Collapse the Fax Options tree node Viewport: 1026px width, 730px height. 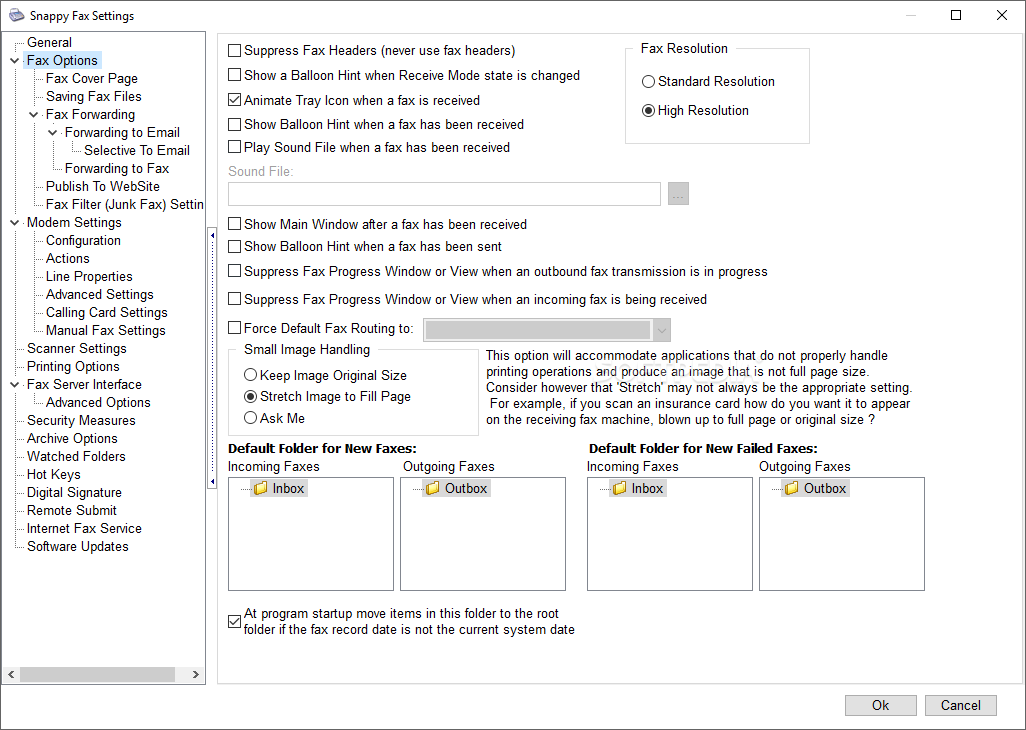(14, 61)
